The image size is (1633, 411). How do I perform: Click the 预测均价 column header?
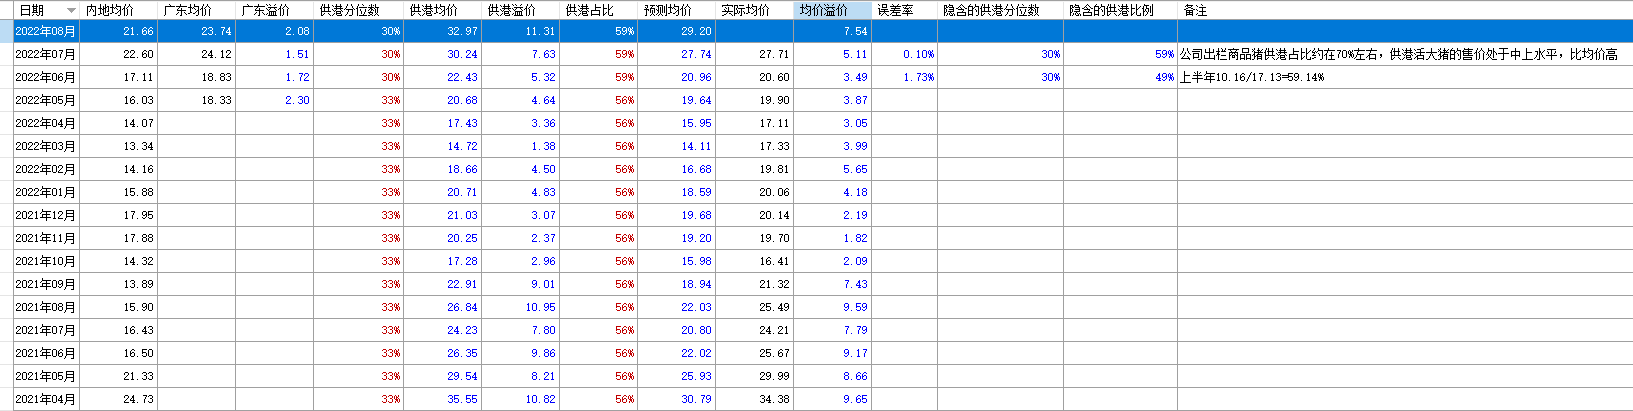pyautogui.click(x=677, y=10)
